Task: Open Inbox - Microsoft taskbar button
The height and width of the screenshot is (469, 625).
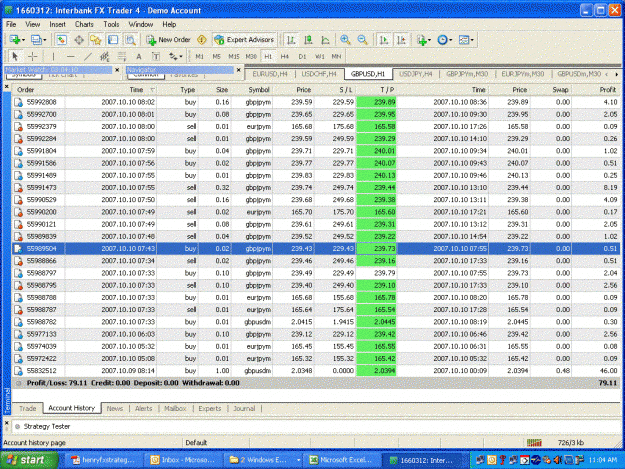Action: 183,460
